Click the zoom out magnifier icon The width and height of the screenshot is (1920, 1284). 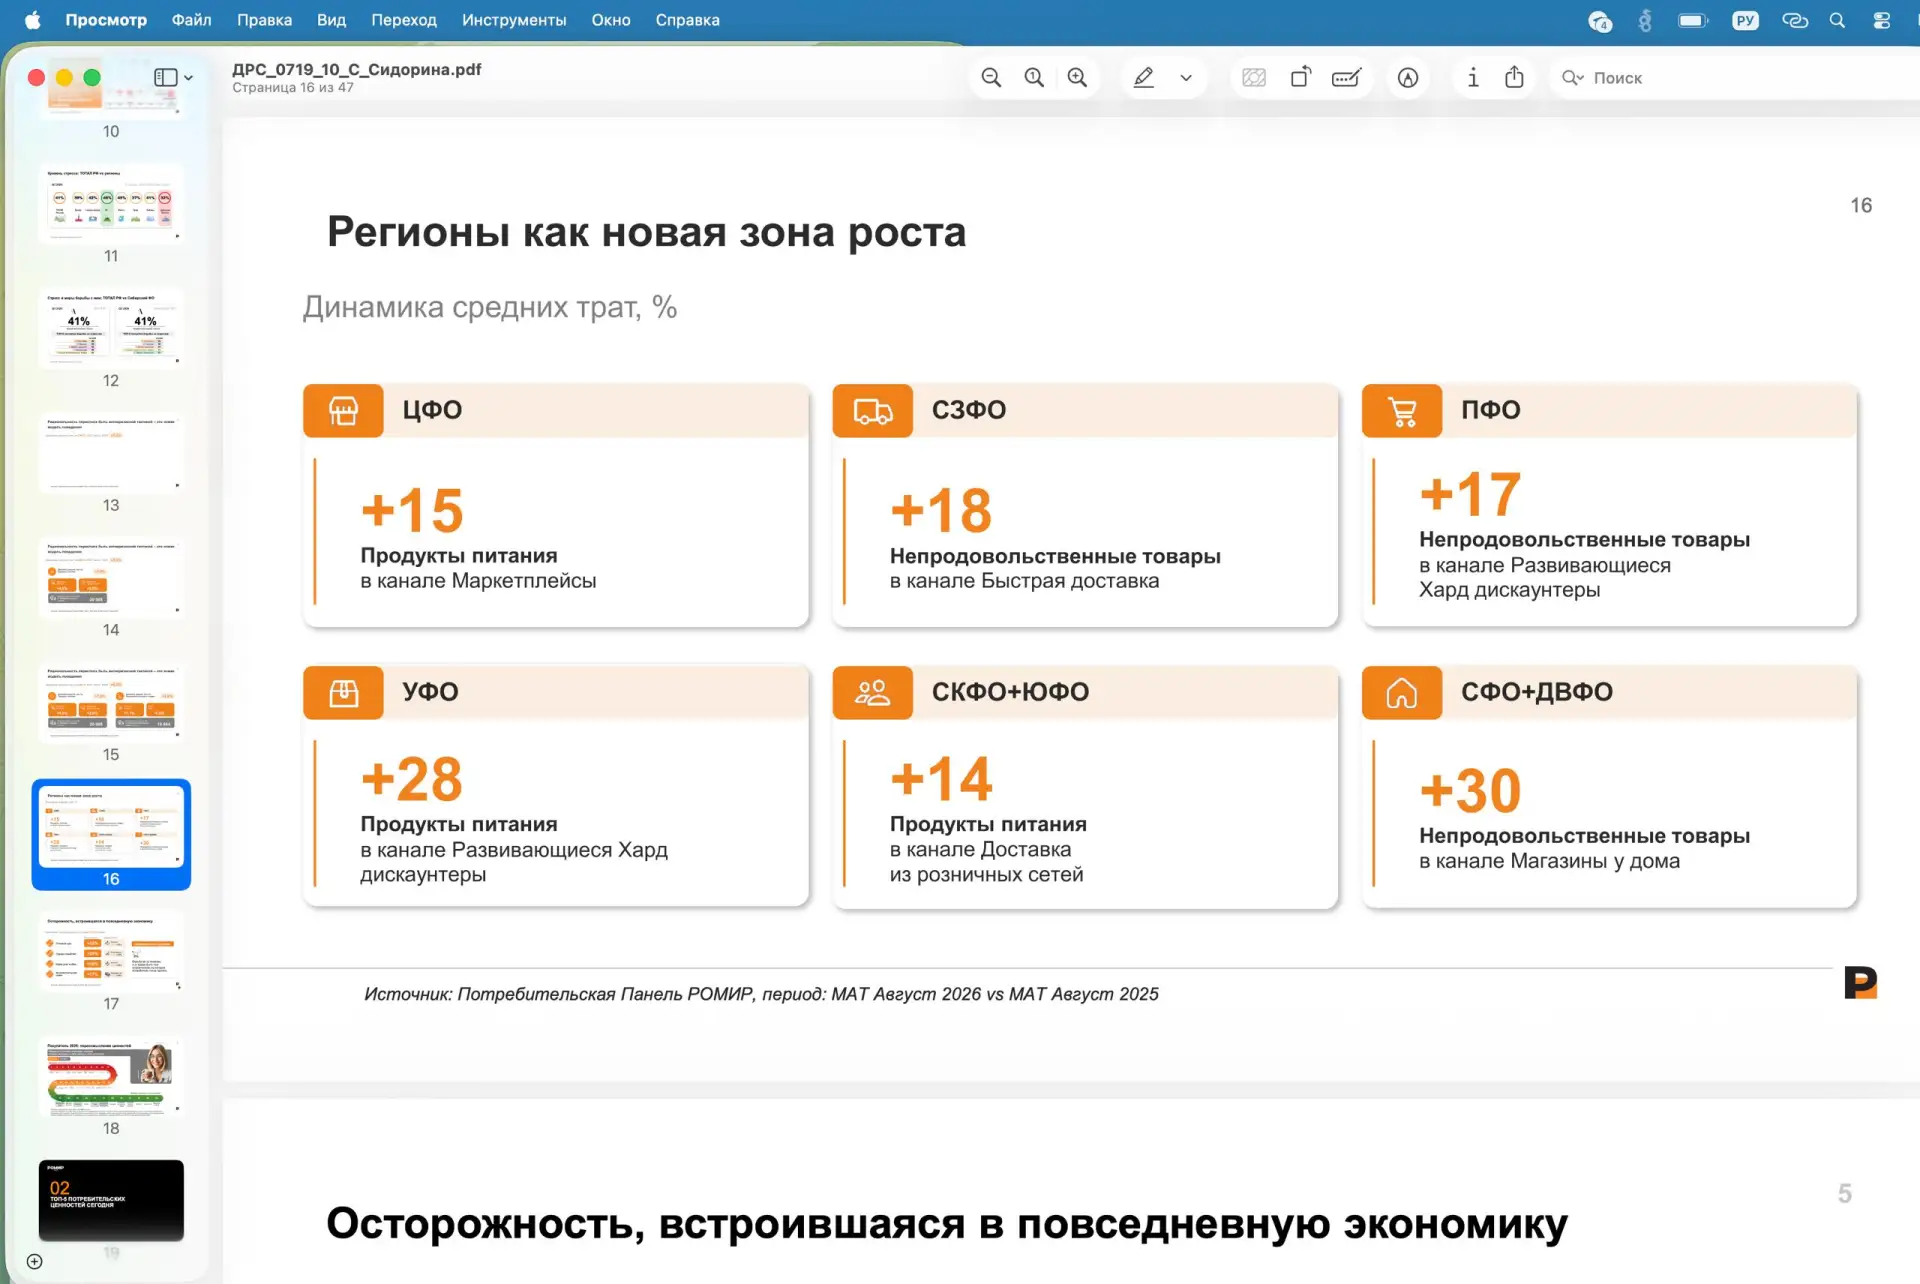point(991,78)
